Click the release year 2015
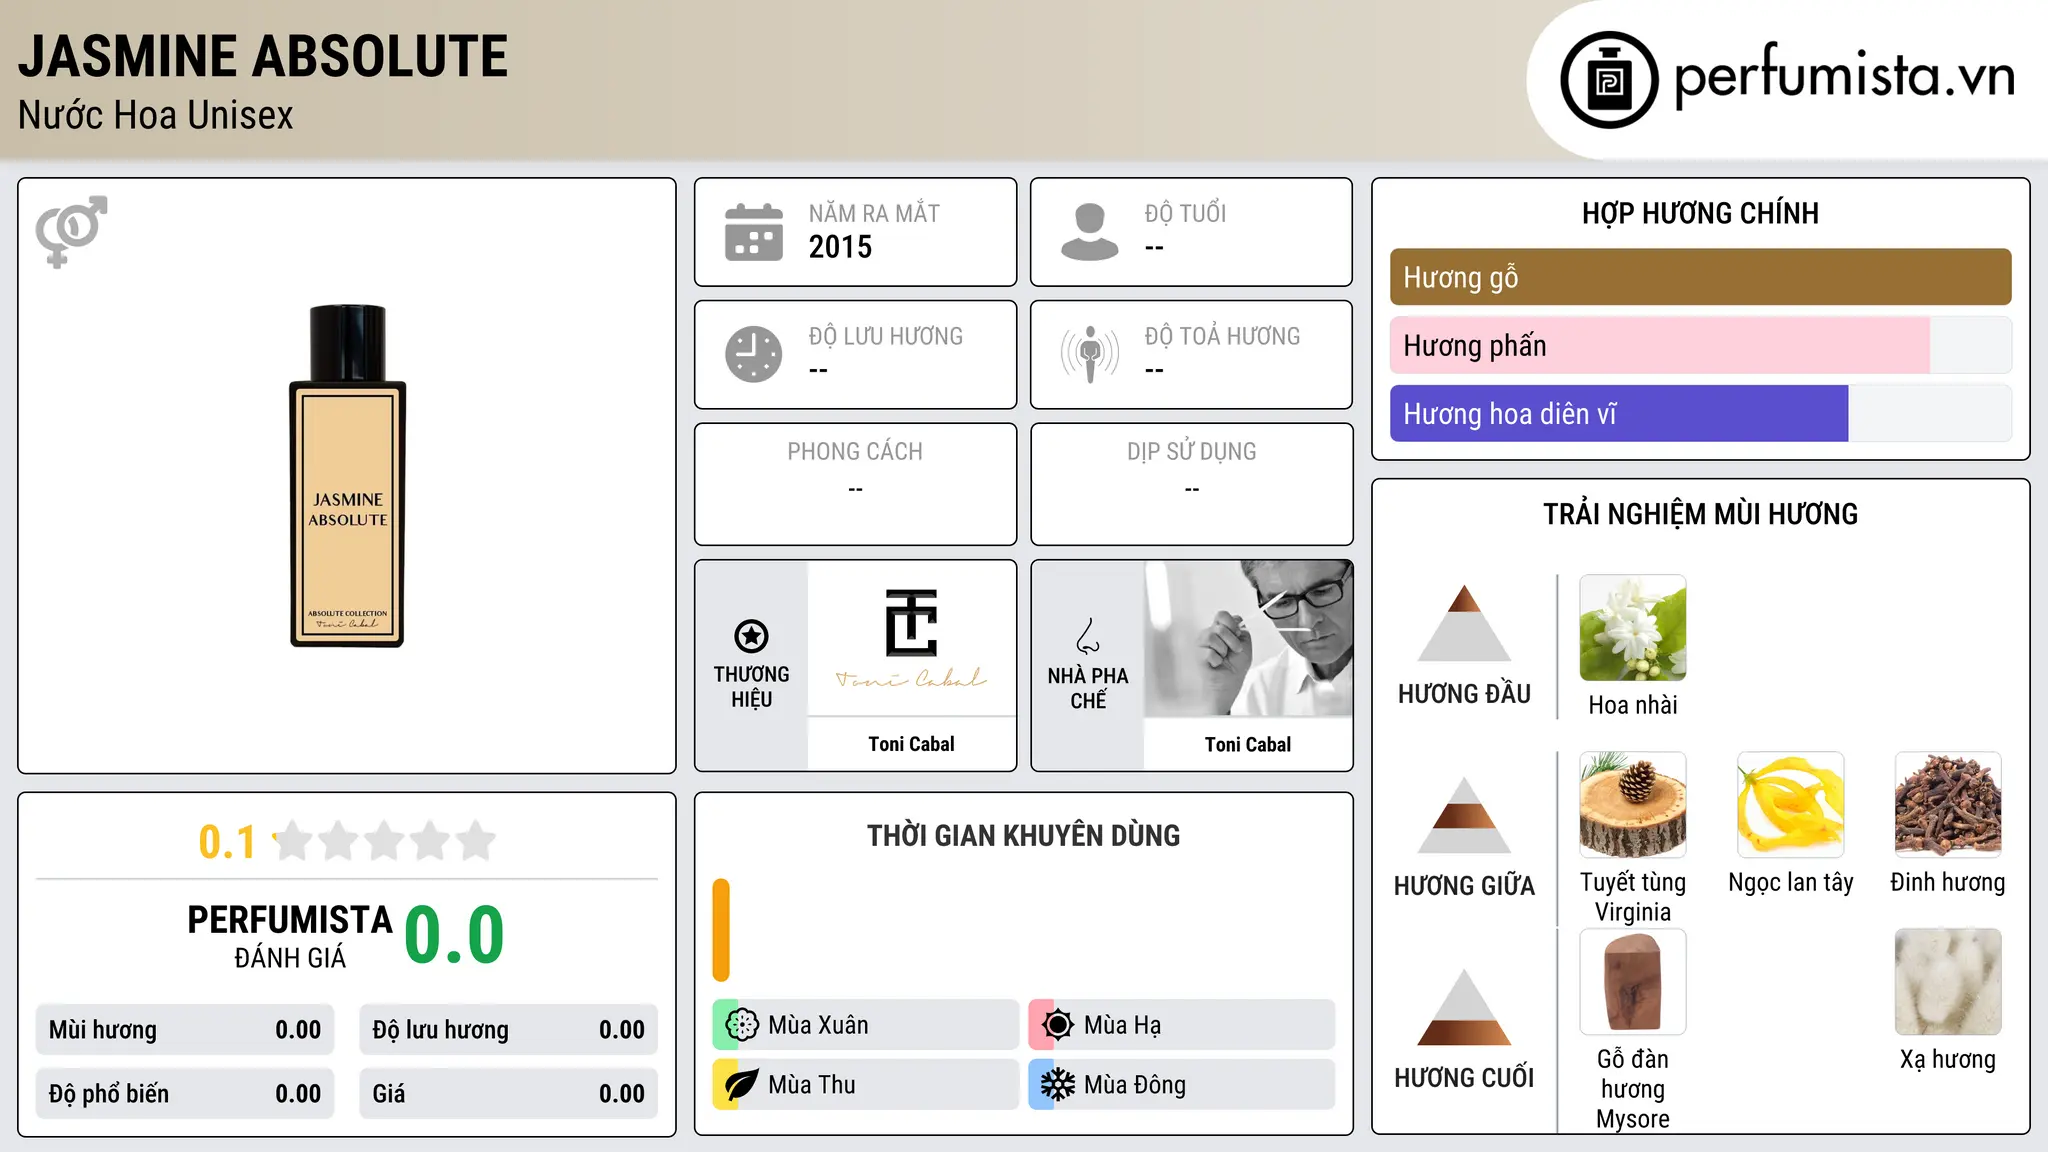Screen dimensions: 2048x1152 click(x=840, y=247)
